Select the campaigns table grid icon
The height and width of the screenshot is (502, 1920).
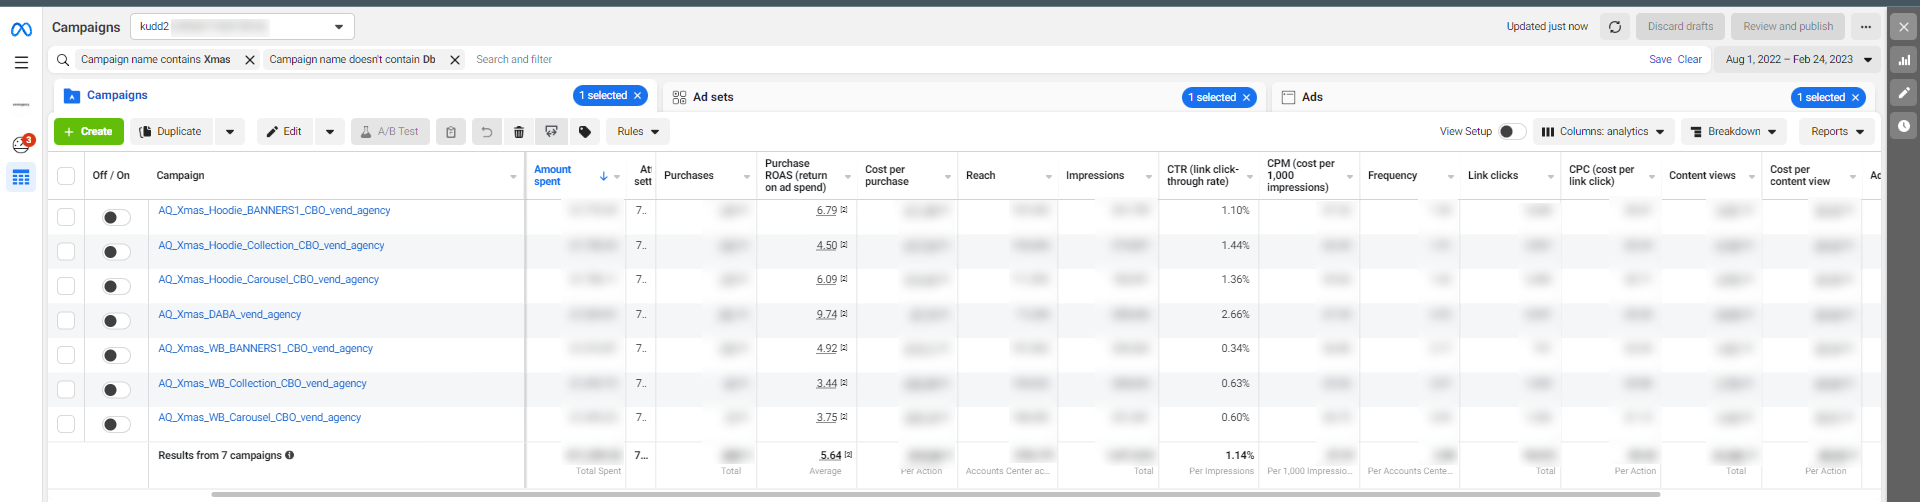(21, 178)
